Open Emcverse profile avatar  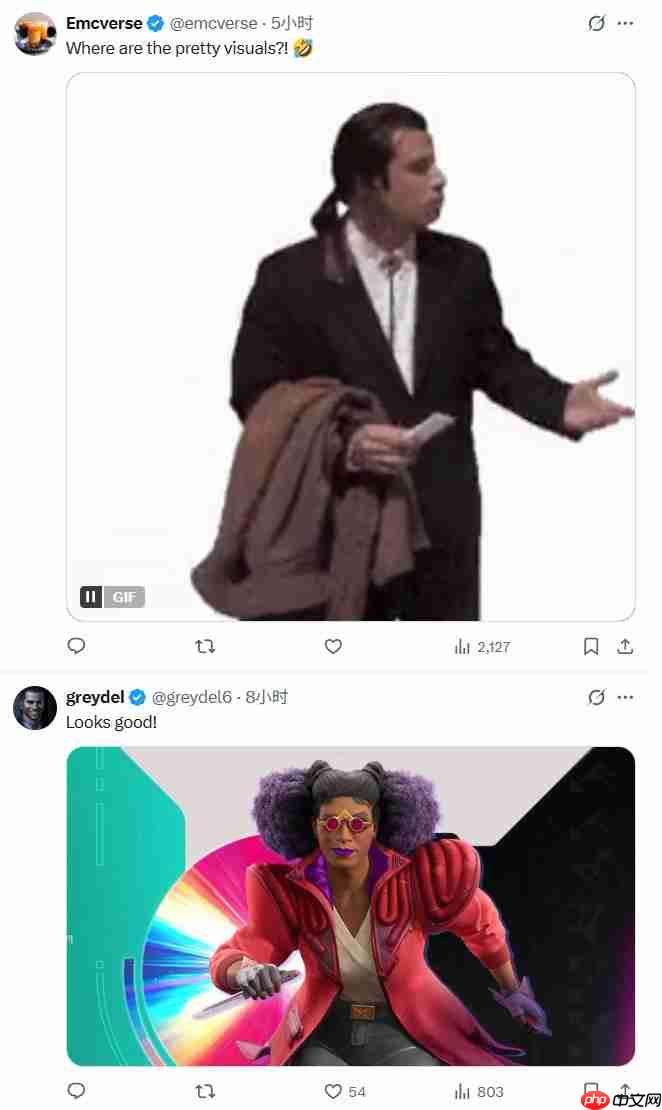pos(35,33)
